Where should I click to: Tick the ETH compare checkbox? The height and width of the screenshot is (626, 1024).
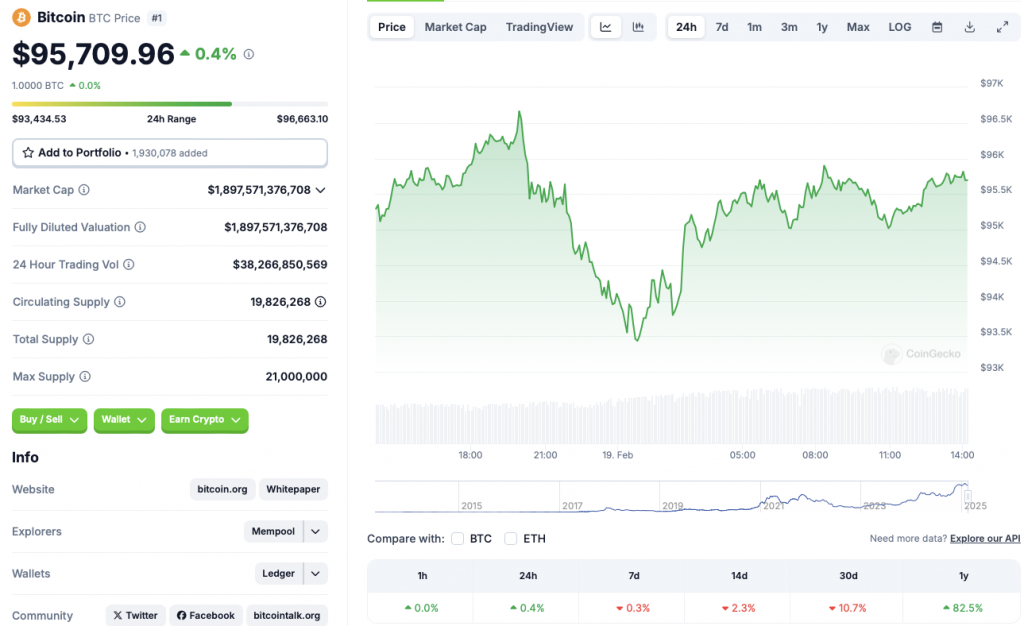coord(511,539)
